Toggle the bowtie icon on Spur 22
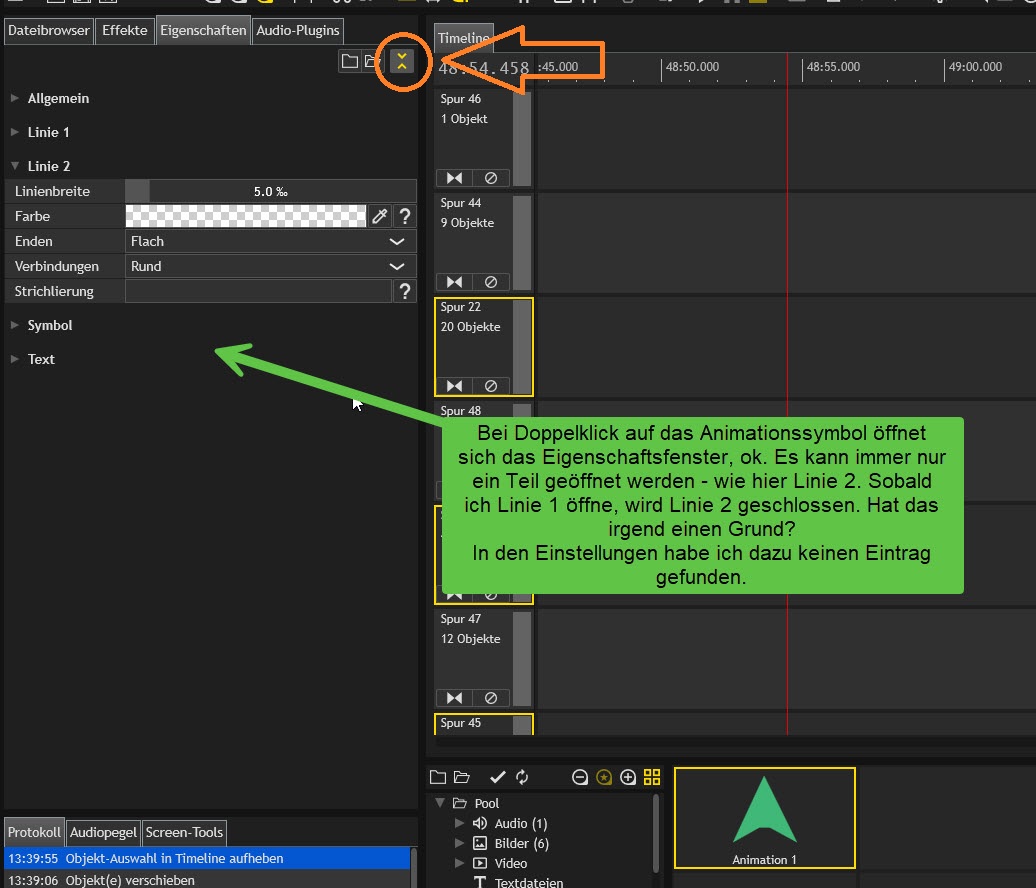 (x=454, y=386)
